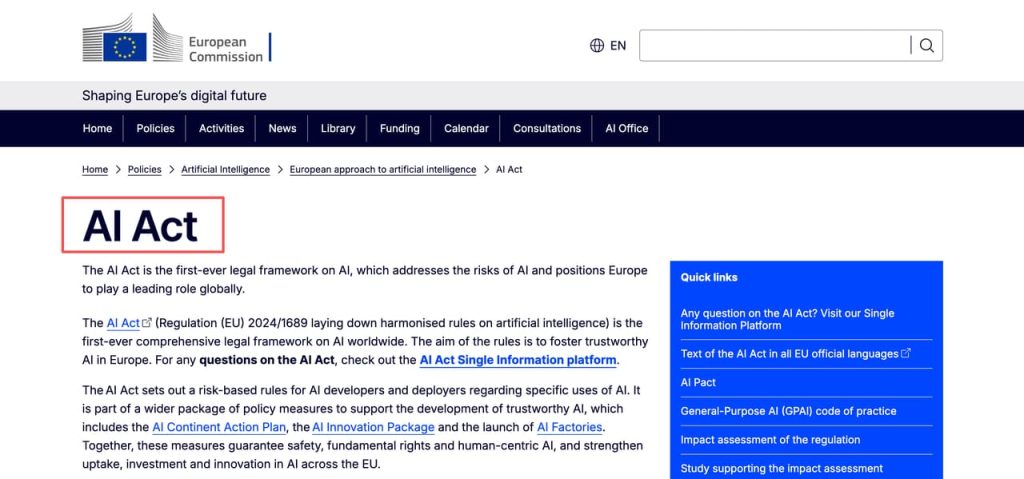The height and width of the screenshot is (479, 1024).
Task: Go to Artificial Intelligence breadcrumb link
Action: 225,169
